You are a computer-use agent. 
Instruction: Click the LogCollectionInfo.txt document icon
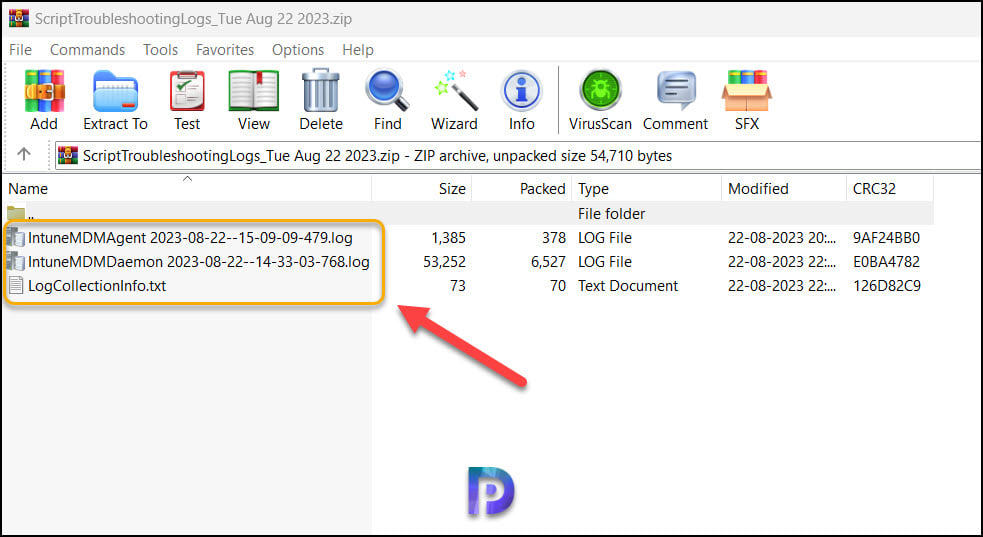point(16,286)
